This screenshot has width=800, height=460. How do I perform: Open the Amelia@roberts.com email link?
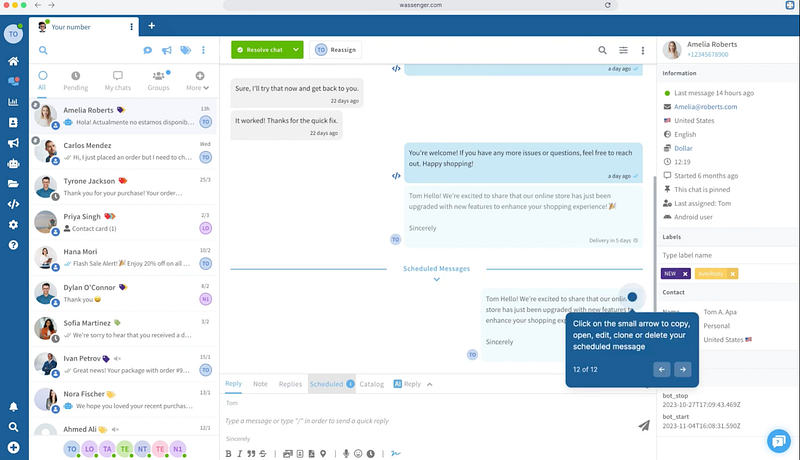pyautogui.click(x=705, y=106)
